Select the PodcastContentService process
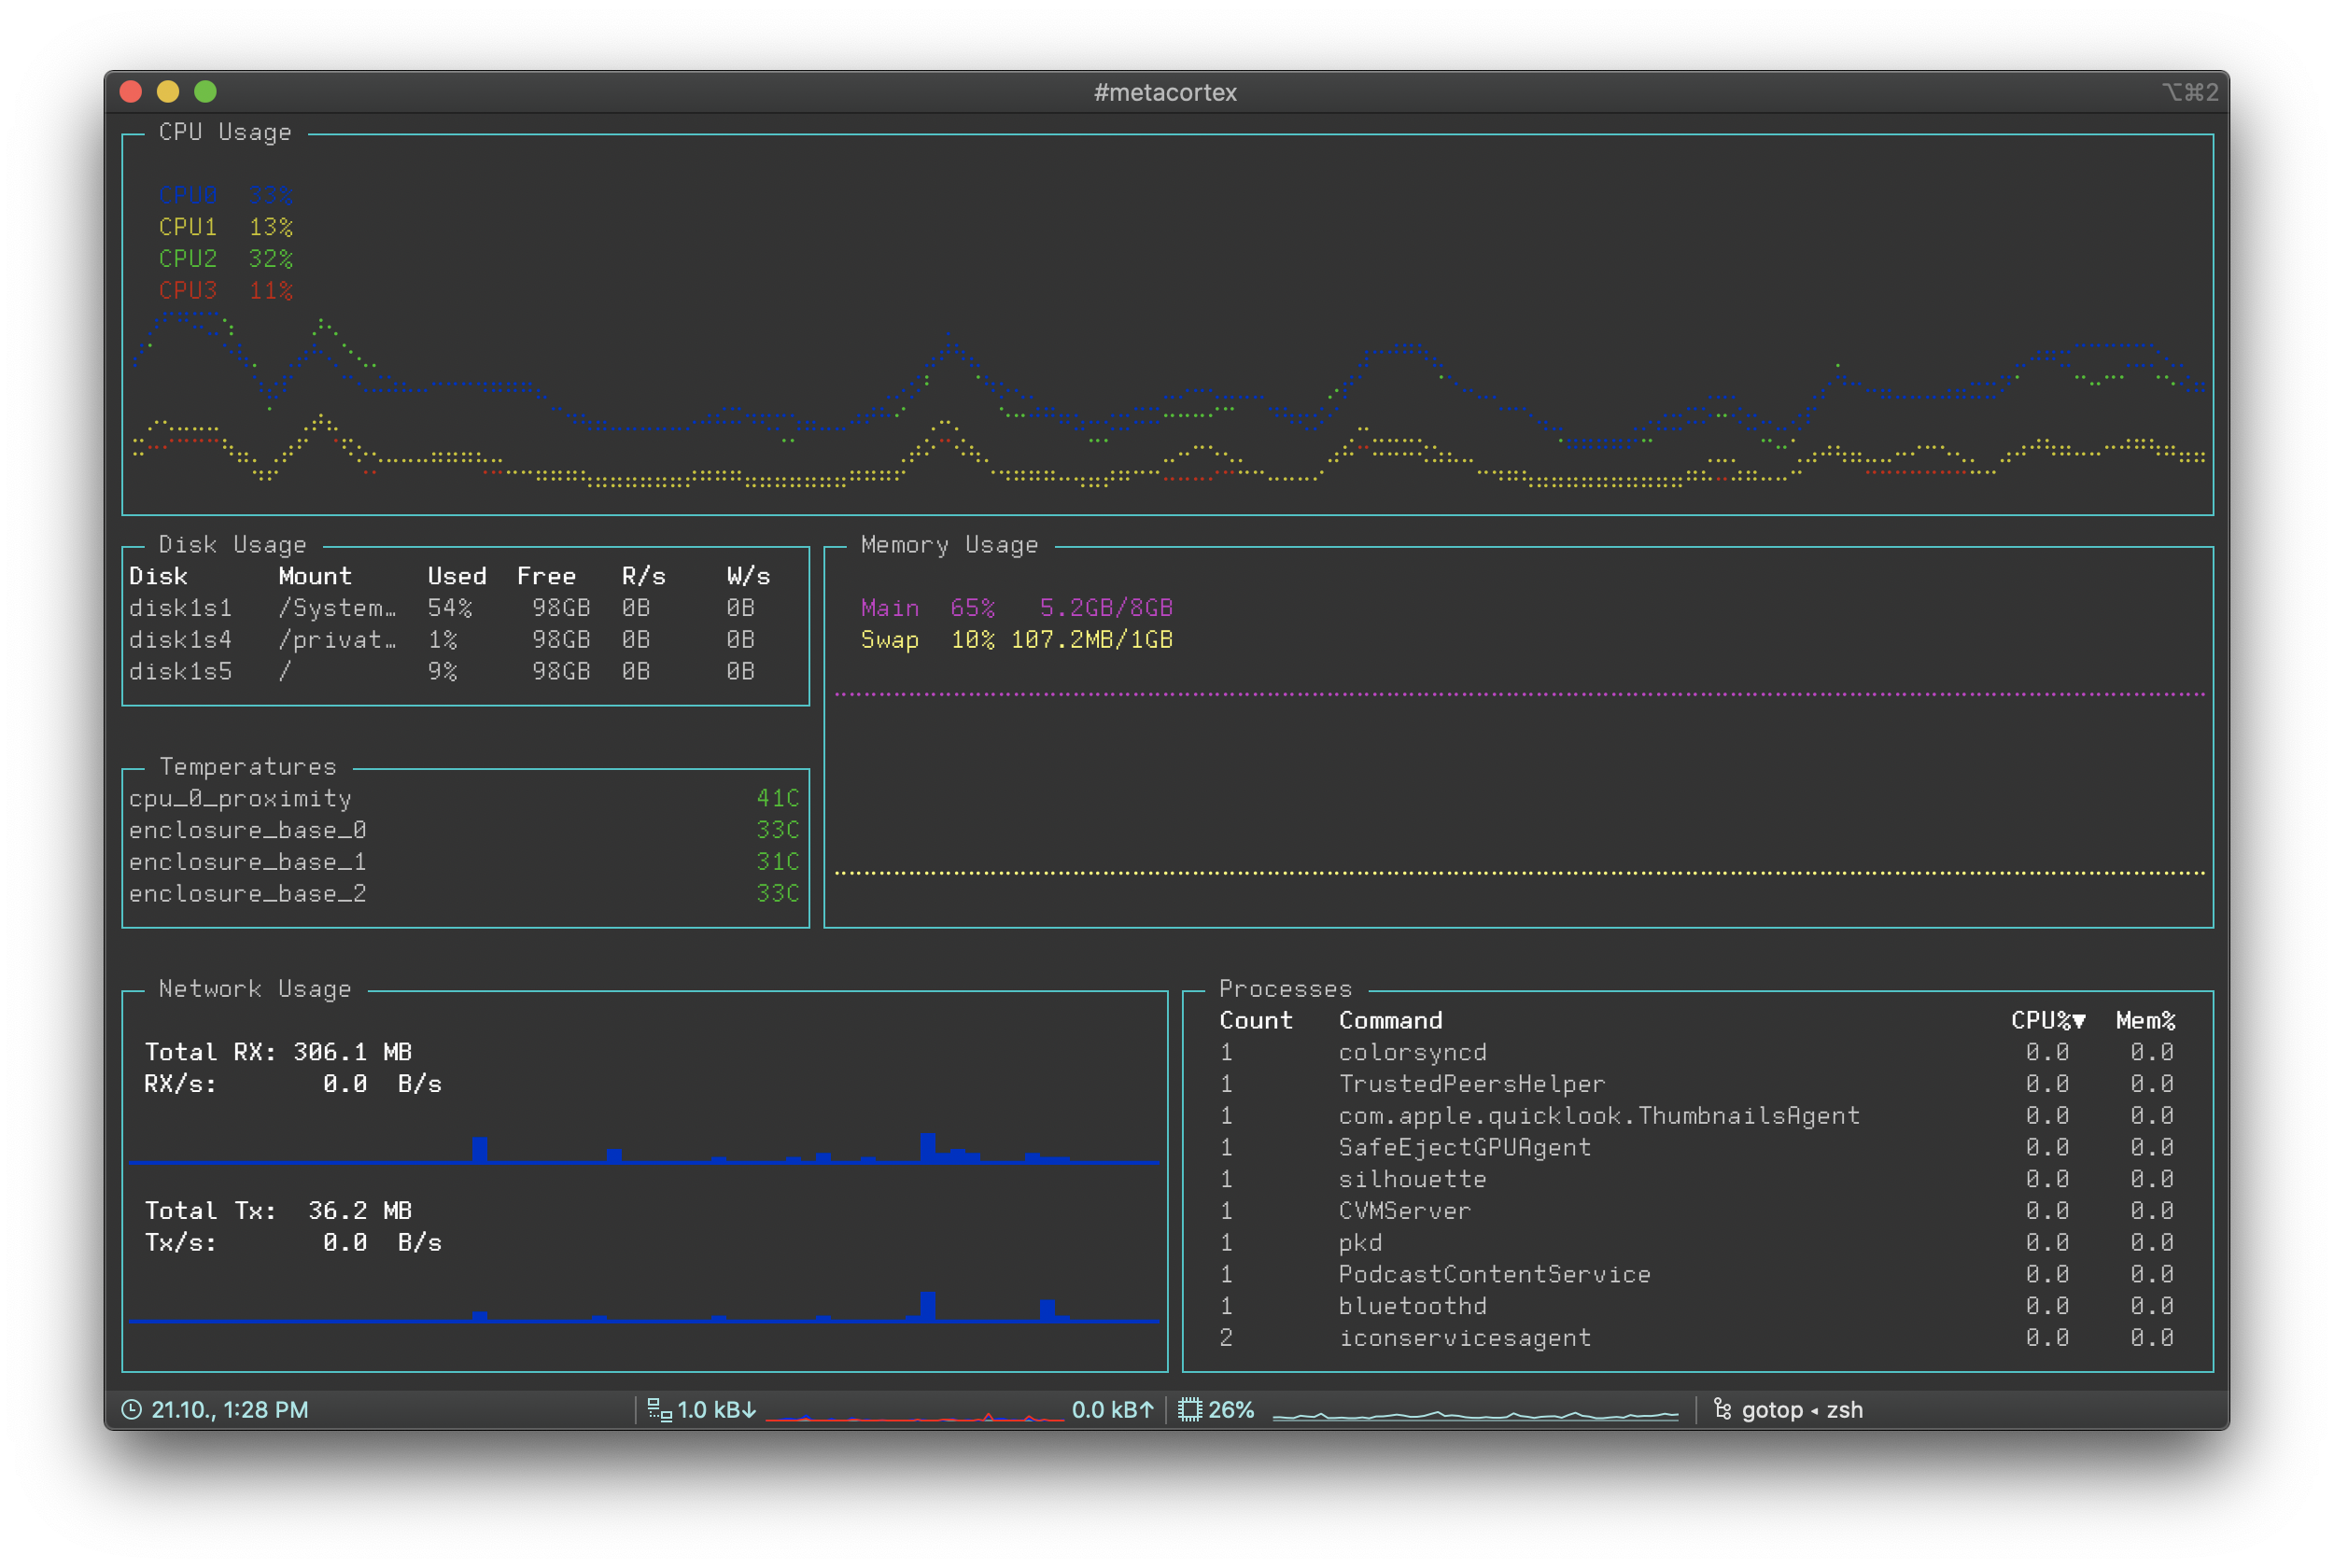2334x1568 pixels. pos(1697,1275)
